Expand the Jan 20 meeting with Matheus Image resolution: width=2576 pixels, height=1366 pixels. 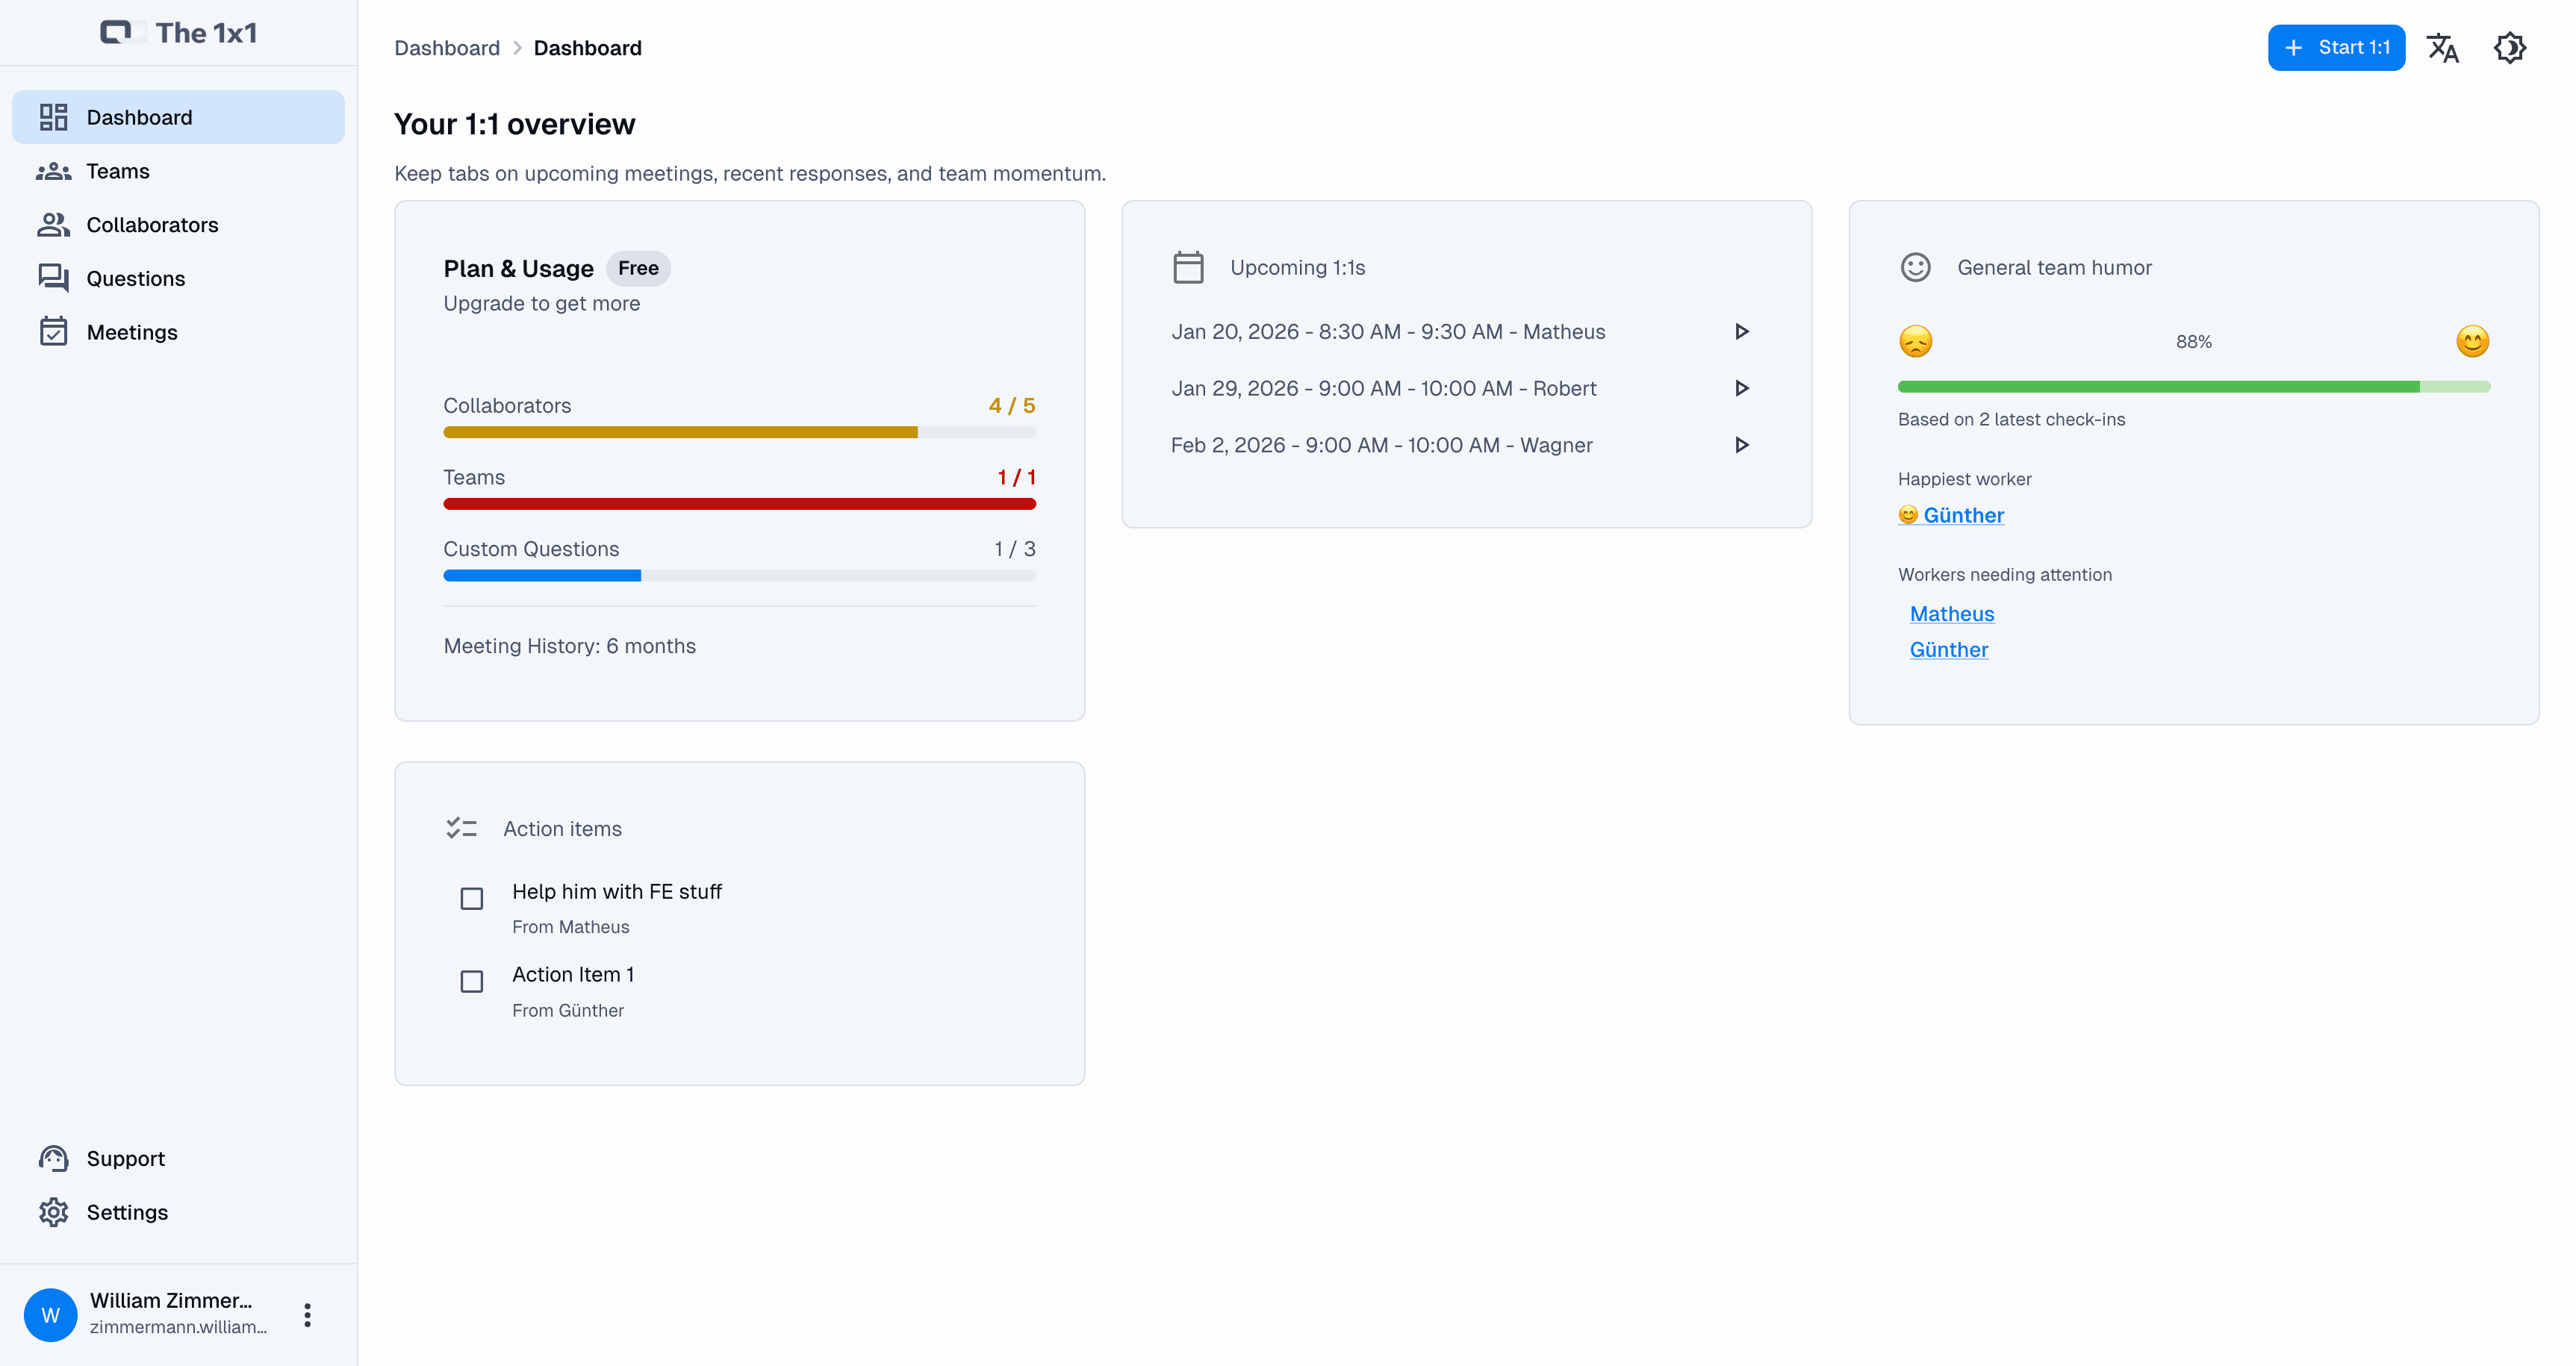tap(1742, 331)
